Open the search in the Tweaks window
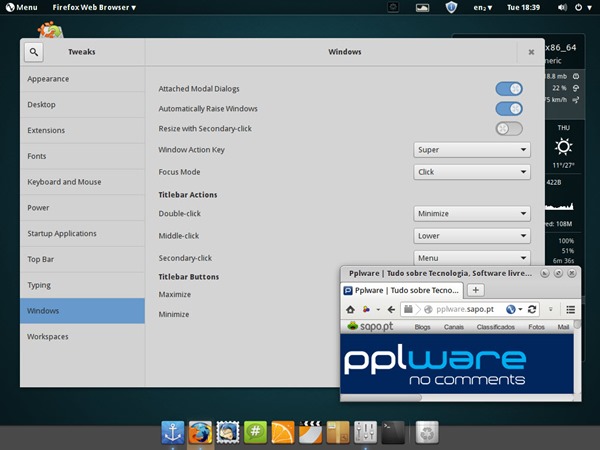 [34, 52]
